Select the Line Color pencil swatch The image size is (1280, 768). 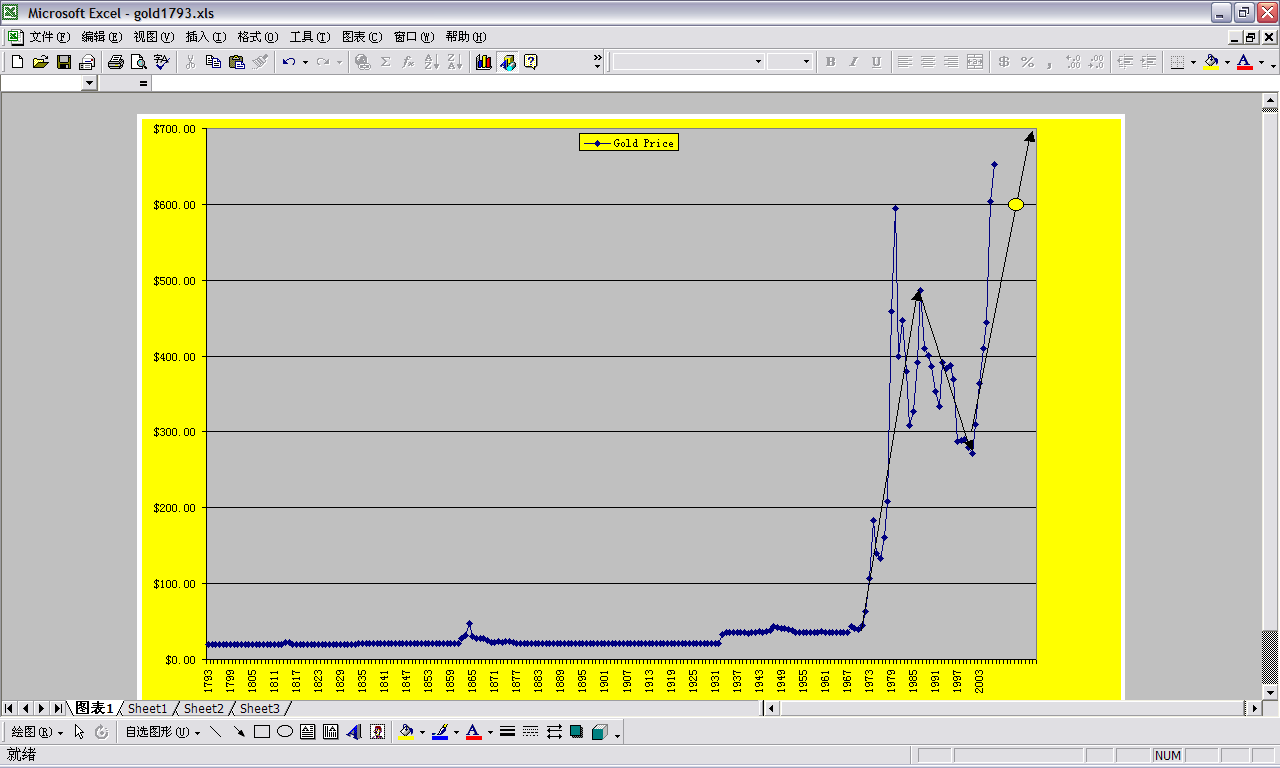(x=442, y=731)
